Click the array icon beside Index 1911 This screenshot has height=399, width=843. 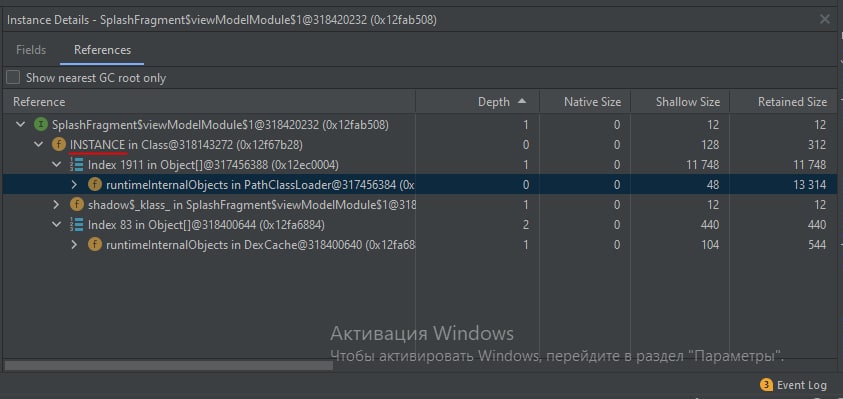point(76,165)
